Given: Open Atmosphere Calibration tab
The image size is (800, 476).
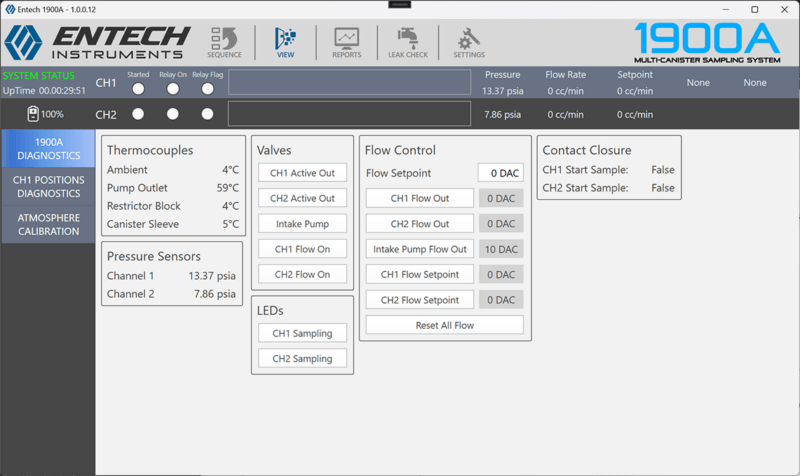Looking at the screenshot, I should coord(50,224).
